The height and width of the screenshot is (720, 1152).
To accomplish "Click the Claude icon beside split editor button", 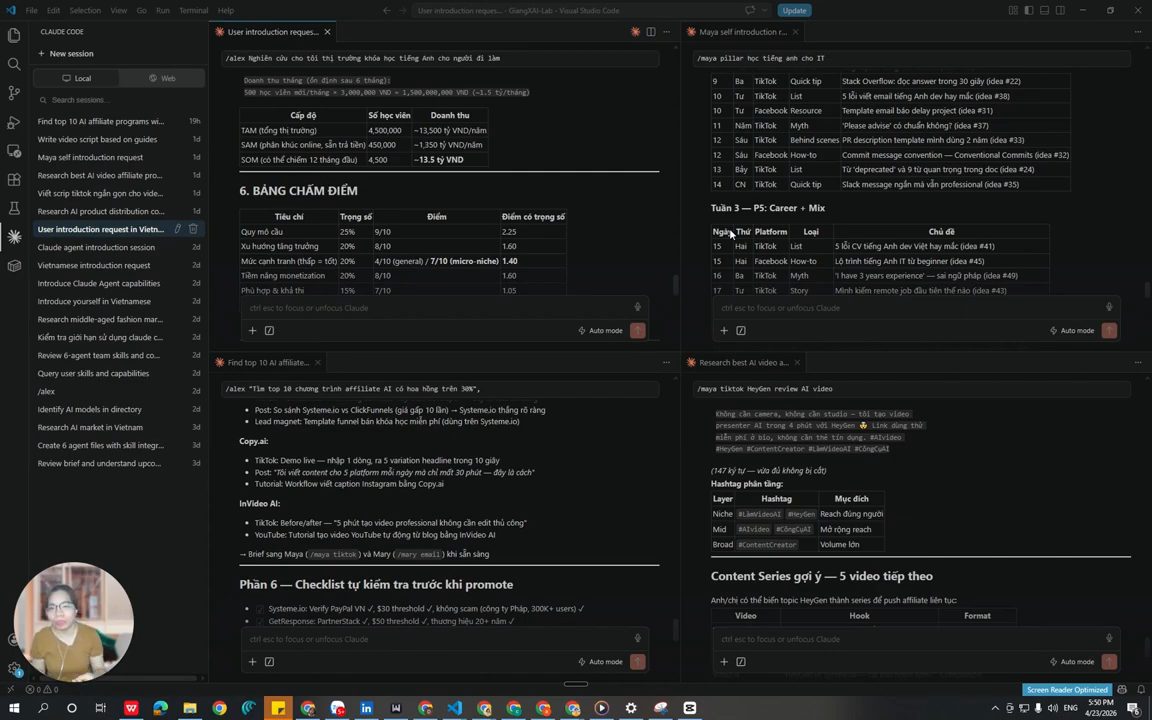I will pyautogui.click(x=636, y=32).
